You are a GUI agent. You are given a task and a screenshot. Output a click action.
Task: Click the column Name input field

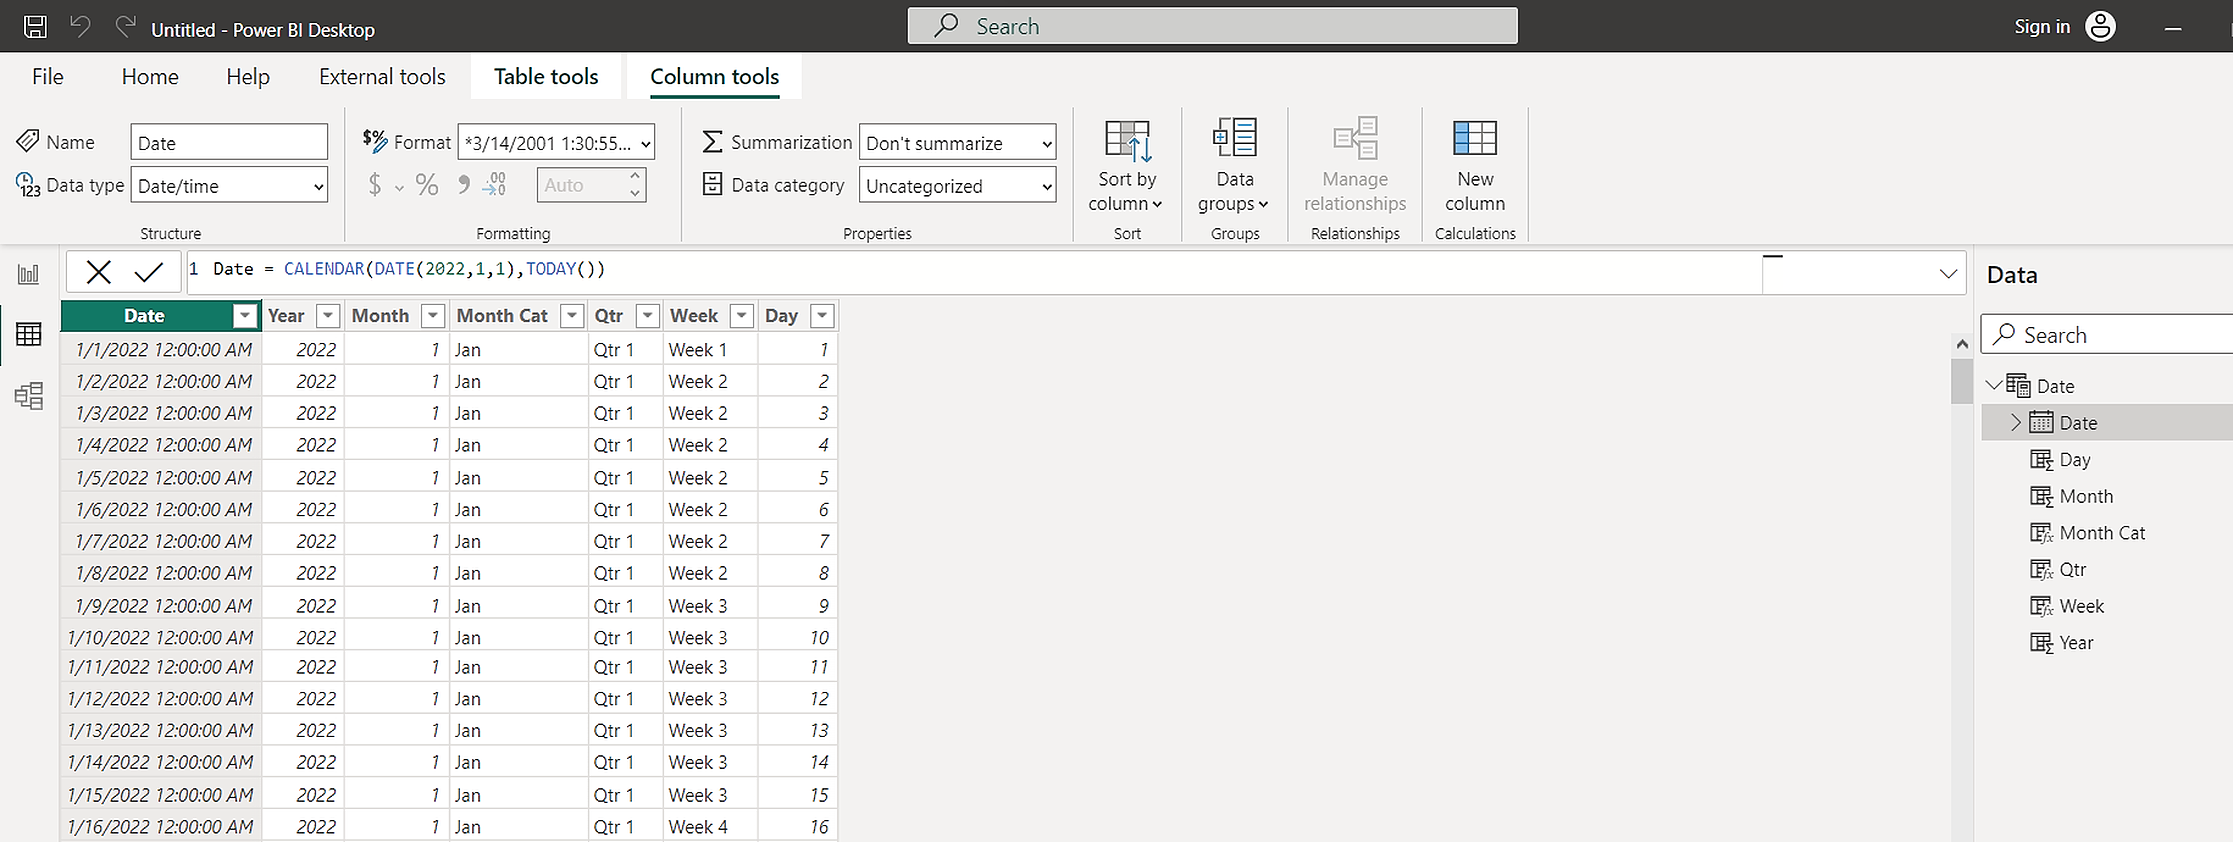click(x=229, y=143)
